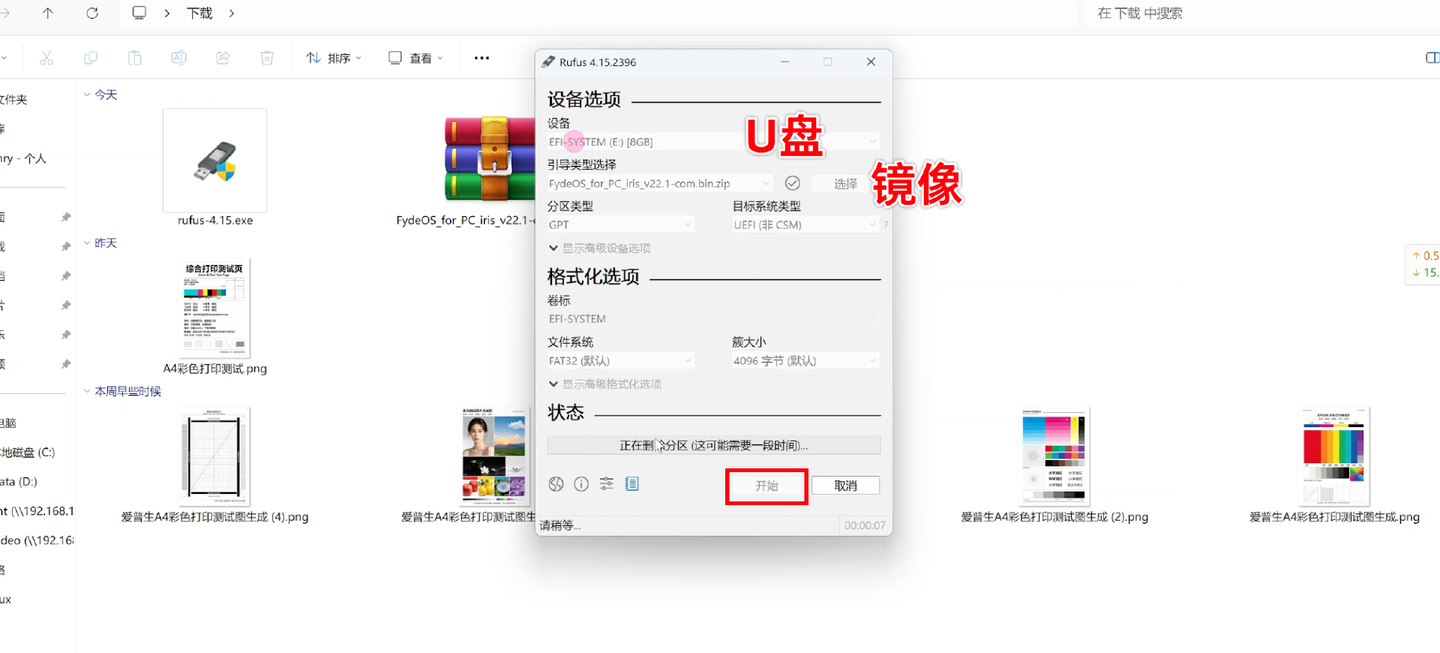Open the 引导类型选择 FydeOS image dropdown
1440x653 pixels.
(660, 183)
